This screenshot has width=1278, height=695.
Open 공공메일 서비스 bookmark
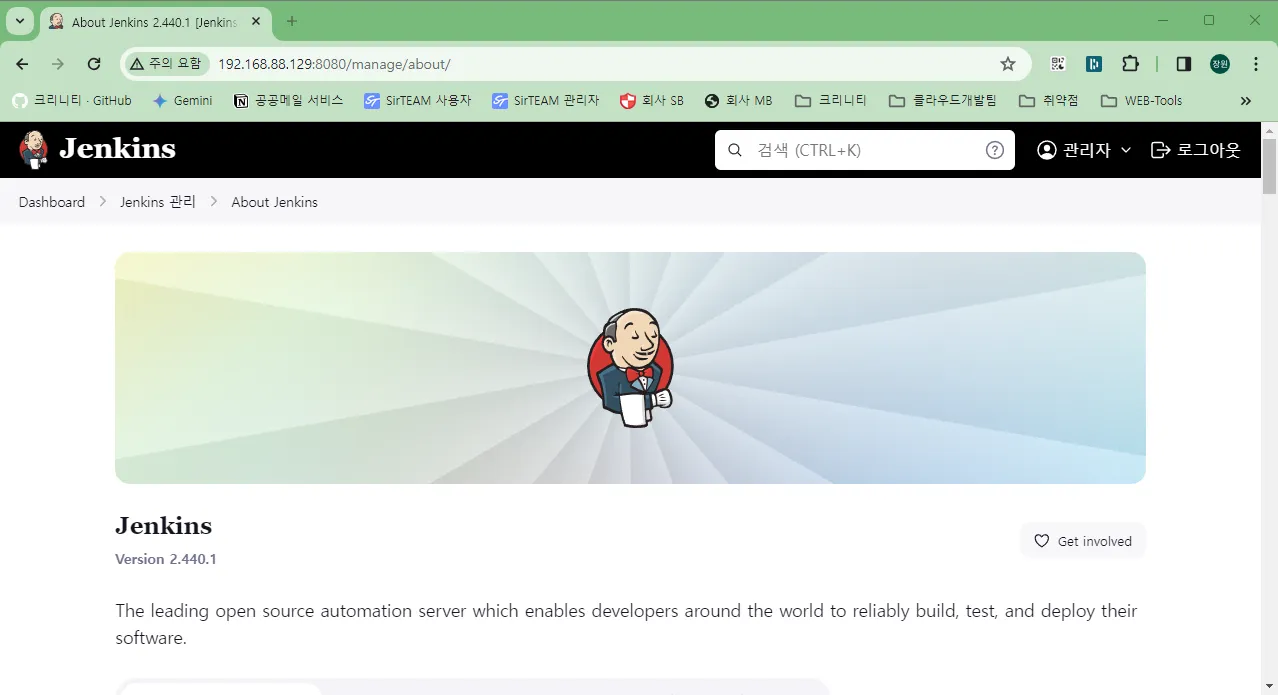pyautogui.click(x=288, y=100)
